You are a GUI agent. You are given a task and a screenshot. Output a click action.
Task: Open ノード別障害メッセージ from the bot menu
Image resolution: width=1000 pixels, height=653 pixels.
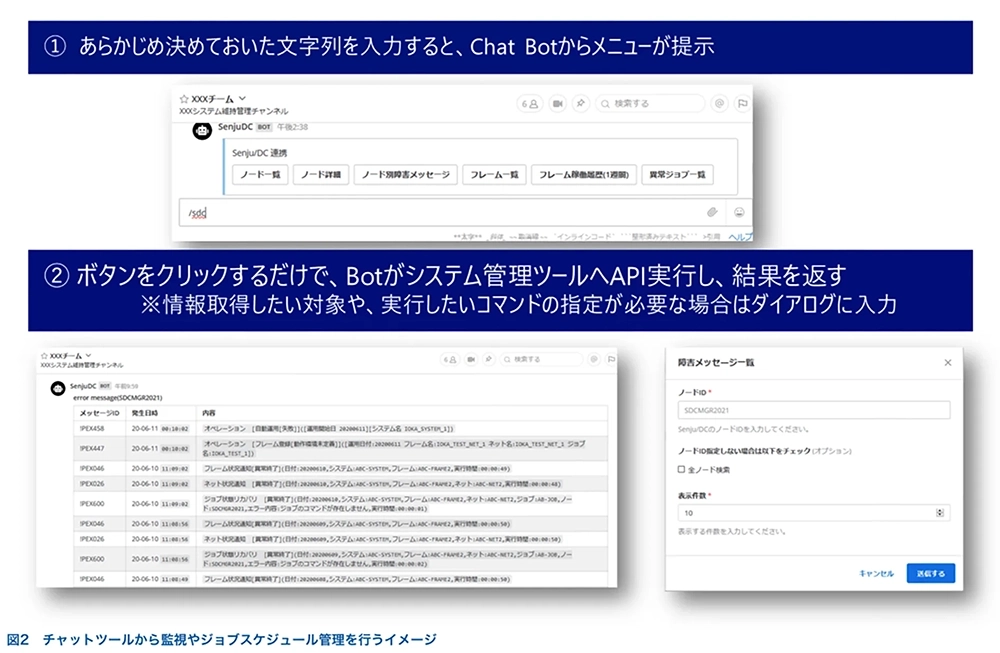[406, 175]
